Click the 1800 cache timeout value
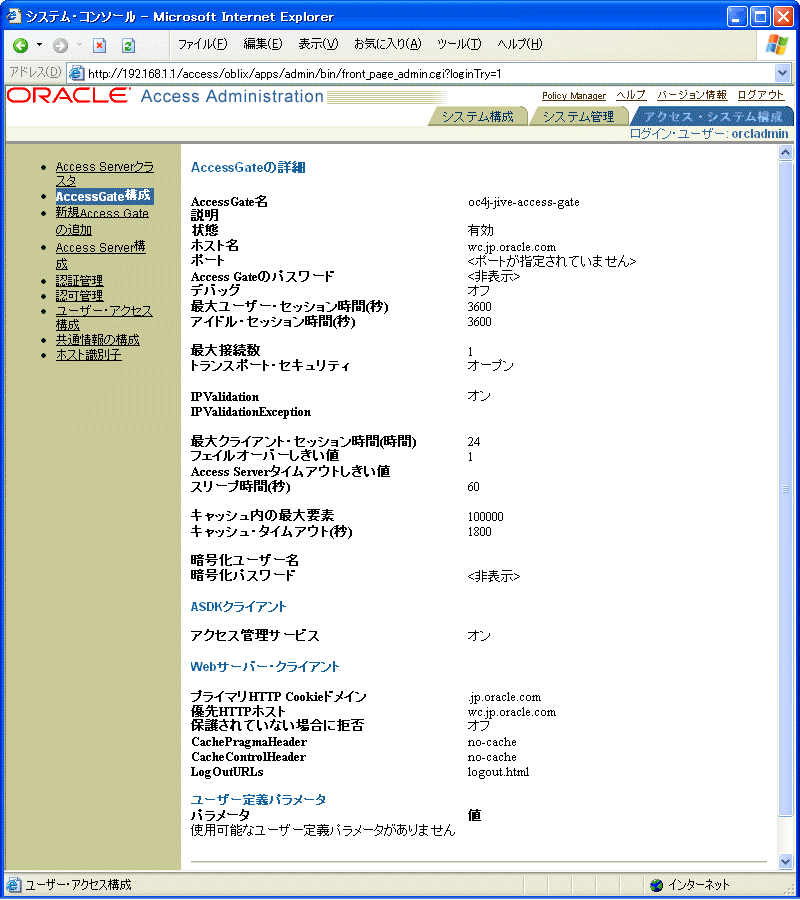 point(479,532)
